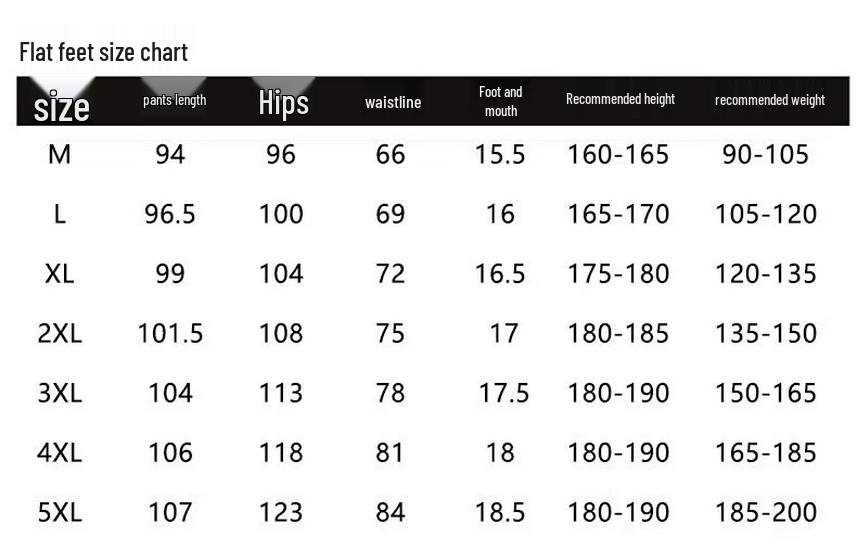The width and height of the screenshot is (857, 550).
Task: Click recommended height 175-180
Action: click(618, 273)
